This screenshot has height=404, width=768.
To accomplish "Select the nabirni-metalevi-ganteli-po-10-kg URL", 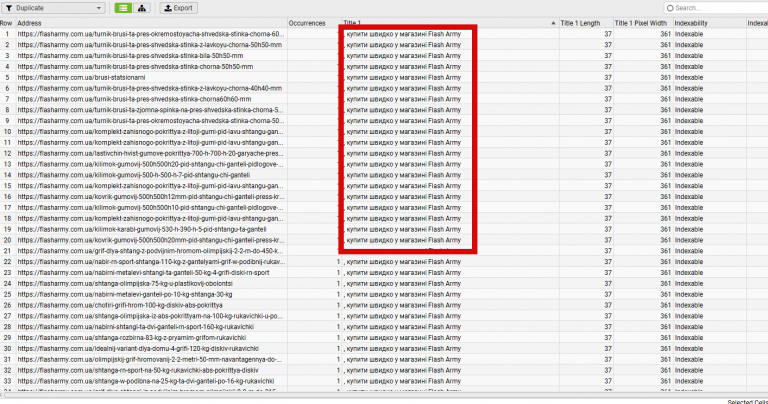I will pos(125,294).
